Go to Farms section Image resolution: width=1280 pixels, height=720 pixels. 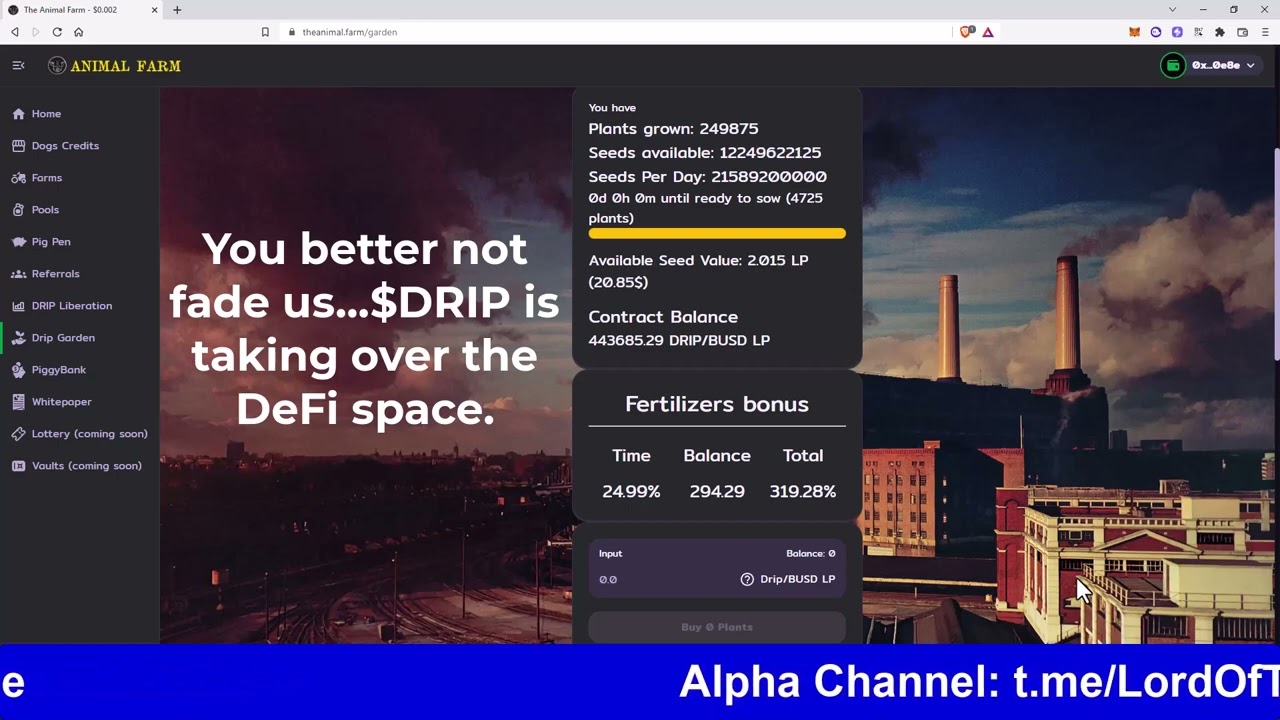(47, 178)
